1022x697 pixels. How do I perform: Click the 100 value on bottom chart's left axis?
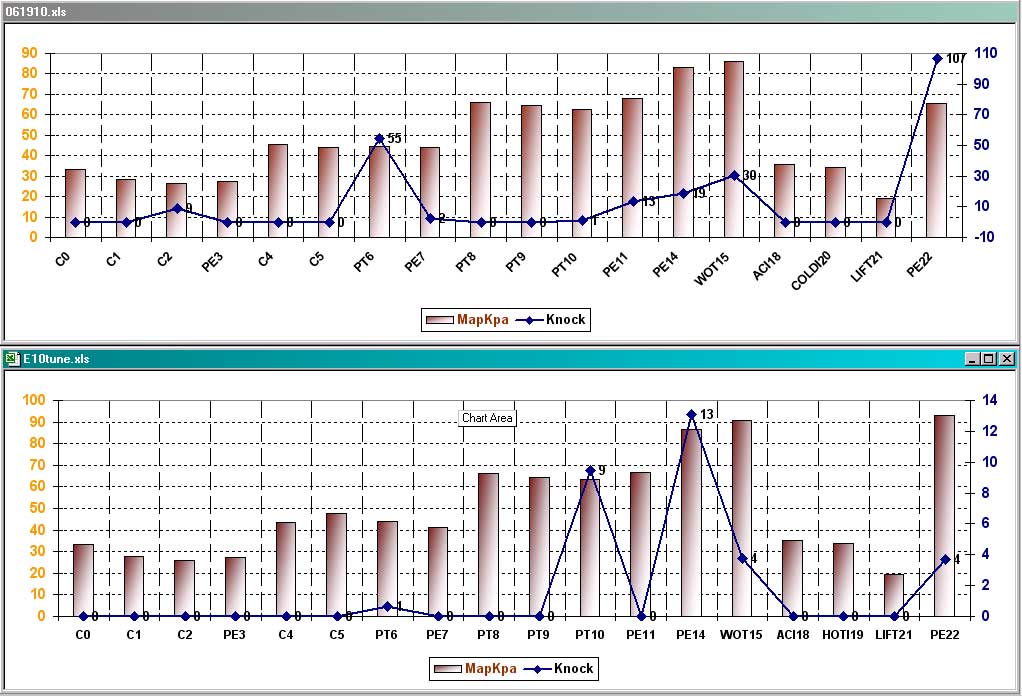click(34, 400)
